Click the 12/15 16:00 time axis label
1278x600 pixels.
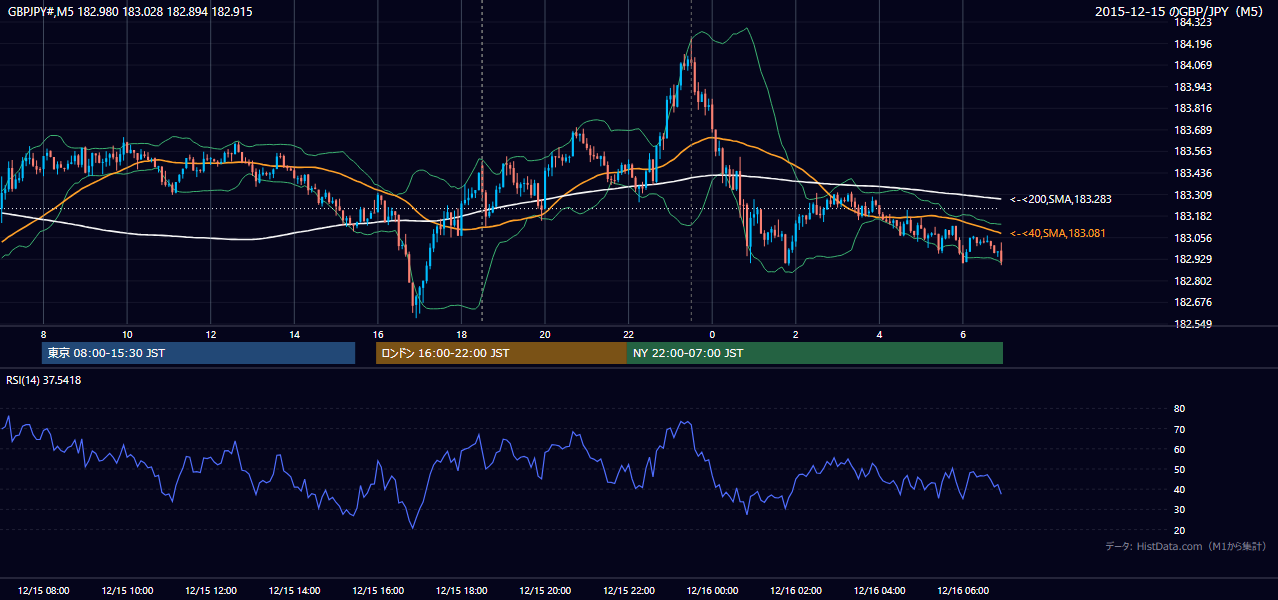[x=378, y=591]
